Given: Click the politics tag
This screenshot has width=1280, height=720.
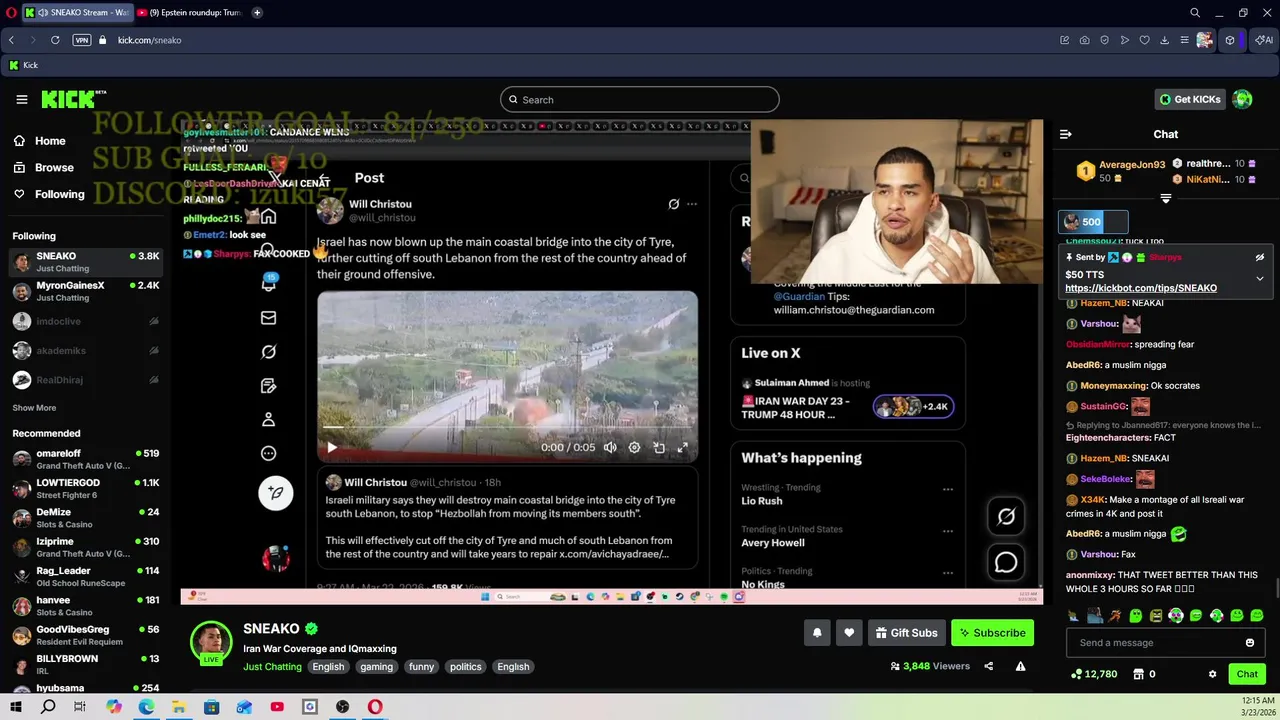Looking at the screenshot, I should pos(465,667).
